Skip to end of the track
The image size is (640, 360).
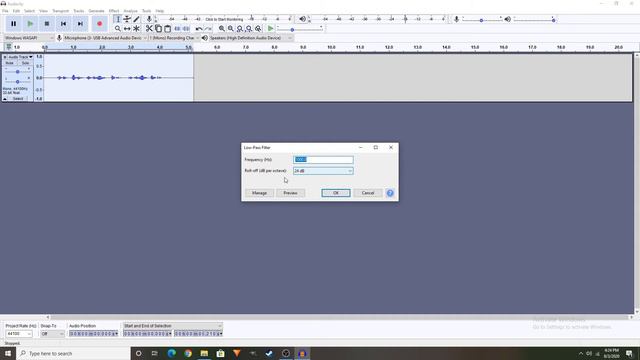coord(80,24)
